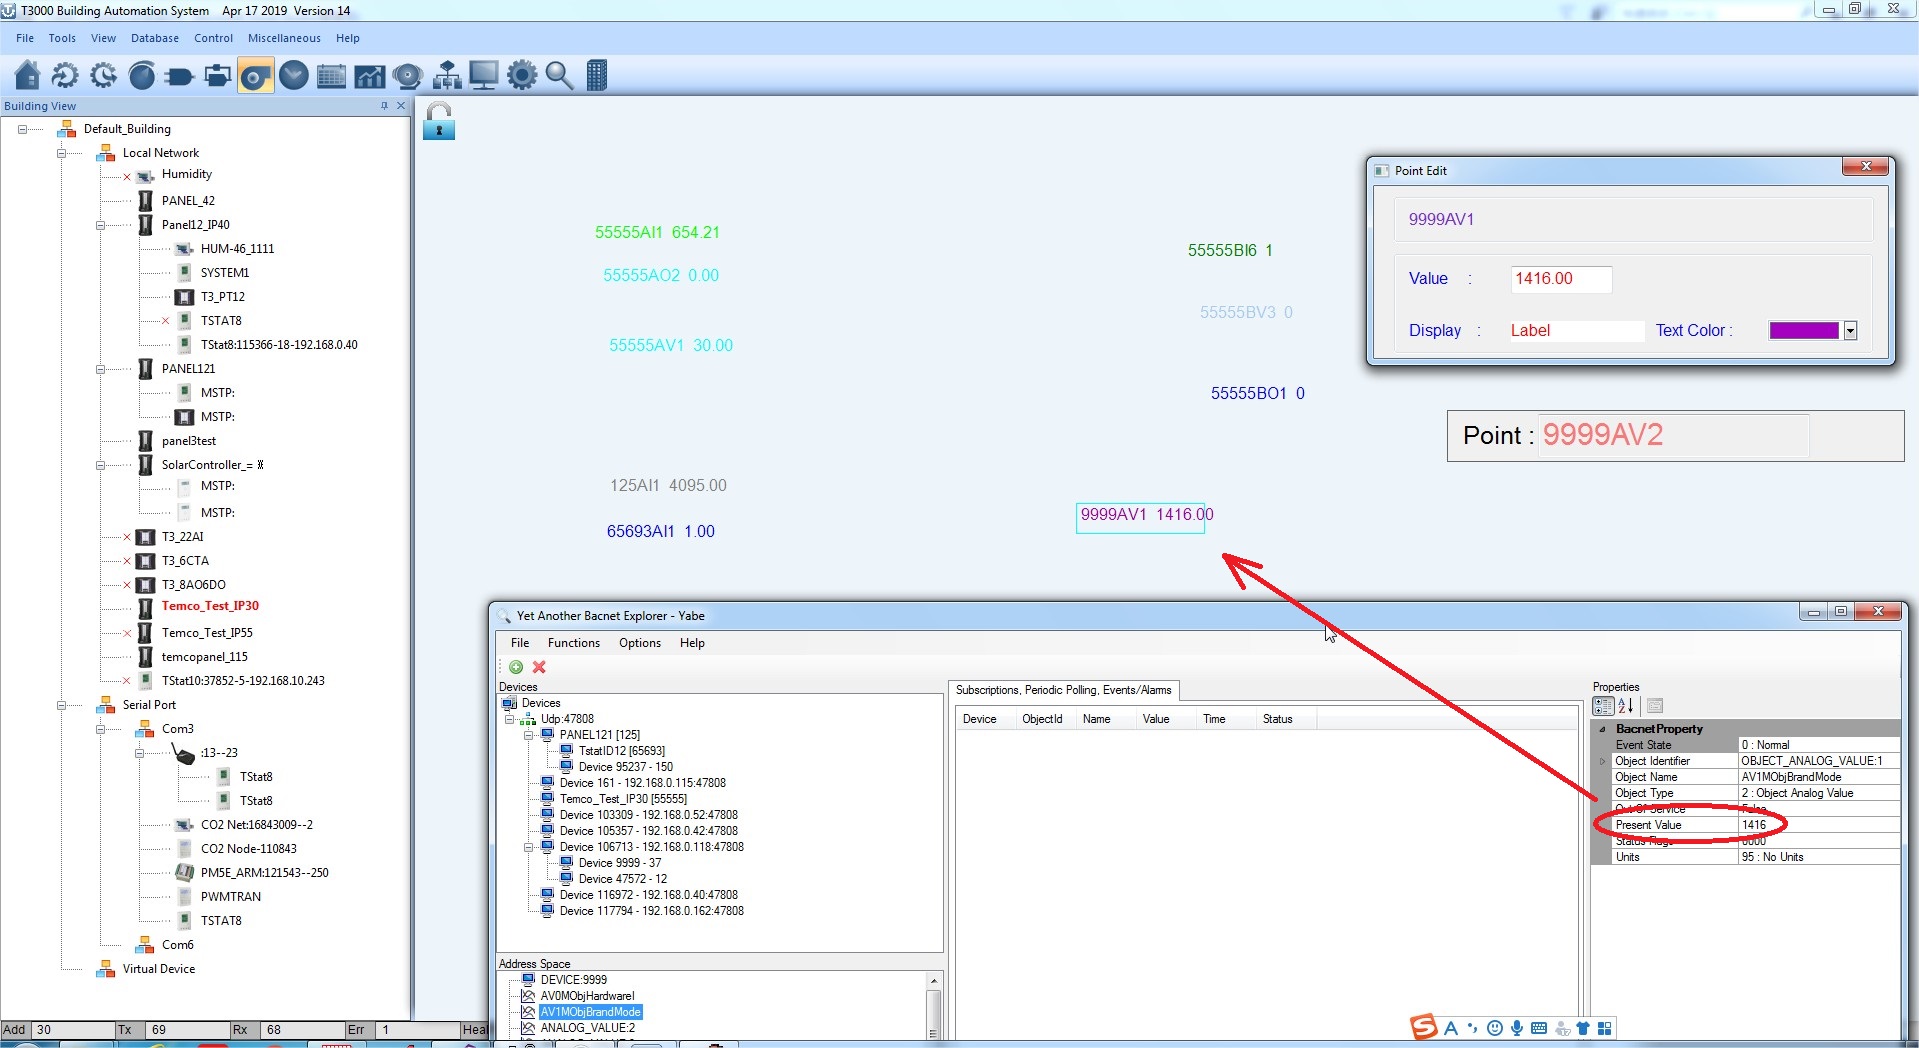Collapse the BacnetProperty category
The width and height of the screenshot is (1919, 1048).
click(1602, 729)
